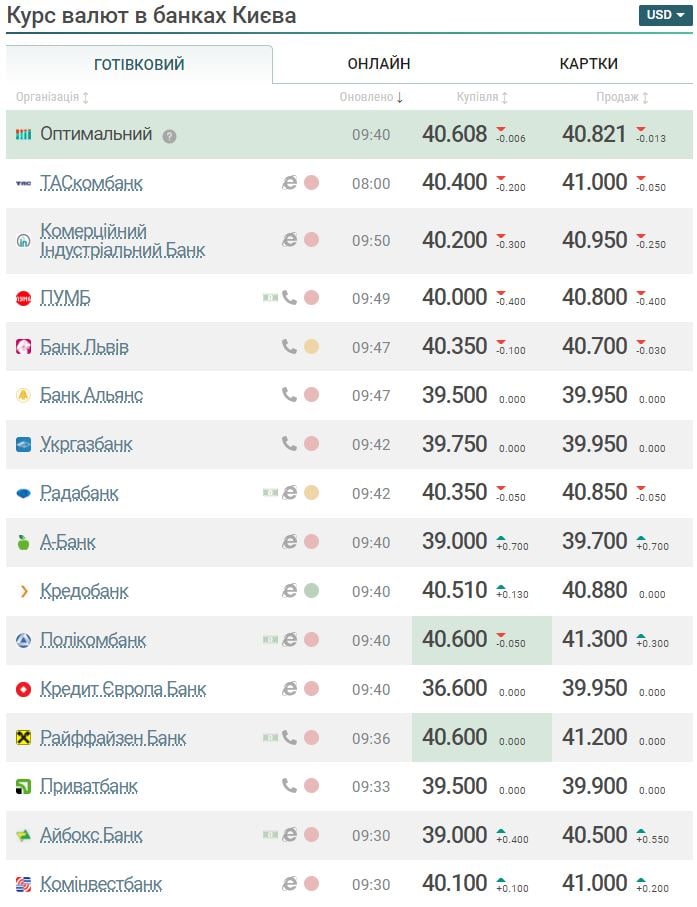Switch to the КАРТКИ tab
697x907 pixels.
coord(588,64)
